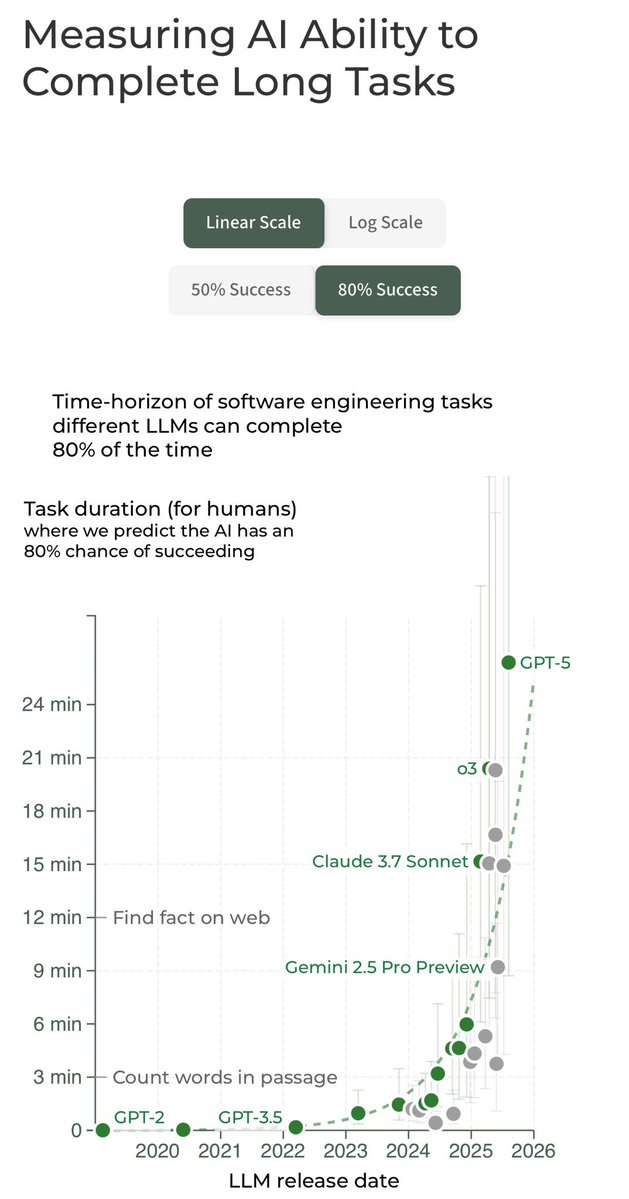This screenshot has height=1199, width=629.
Task: Click the Claude 3.7 Sonnet label
Action: [x=390, y=861]
